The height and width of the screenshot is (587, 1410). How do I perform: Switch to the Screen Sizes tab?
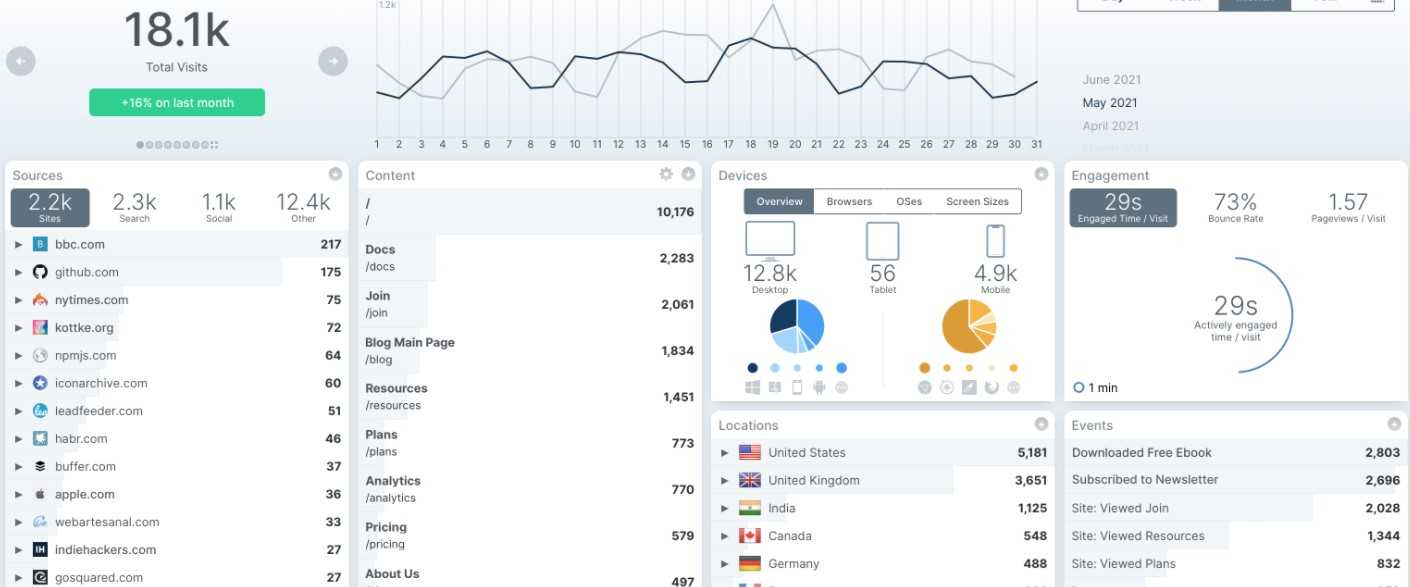point(977,201)
